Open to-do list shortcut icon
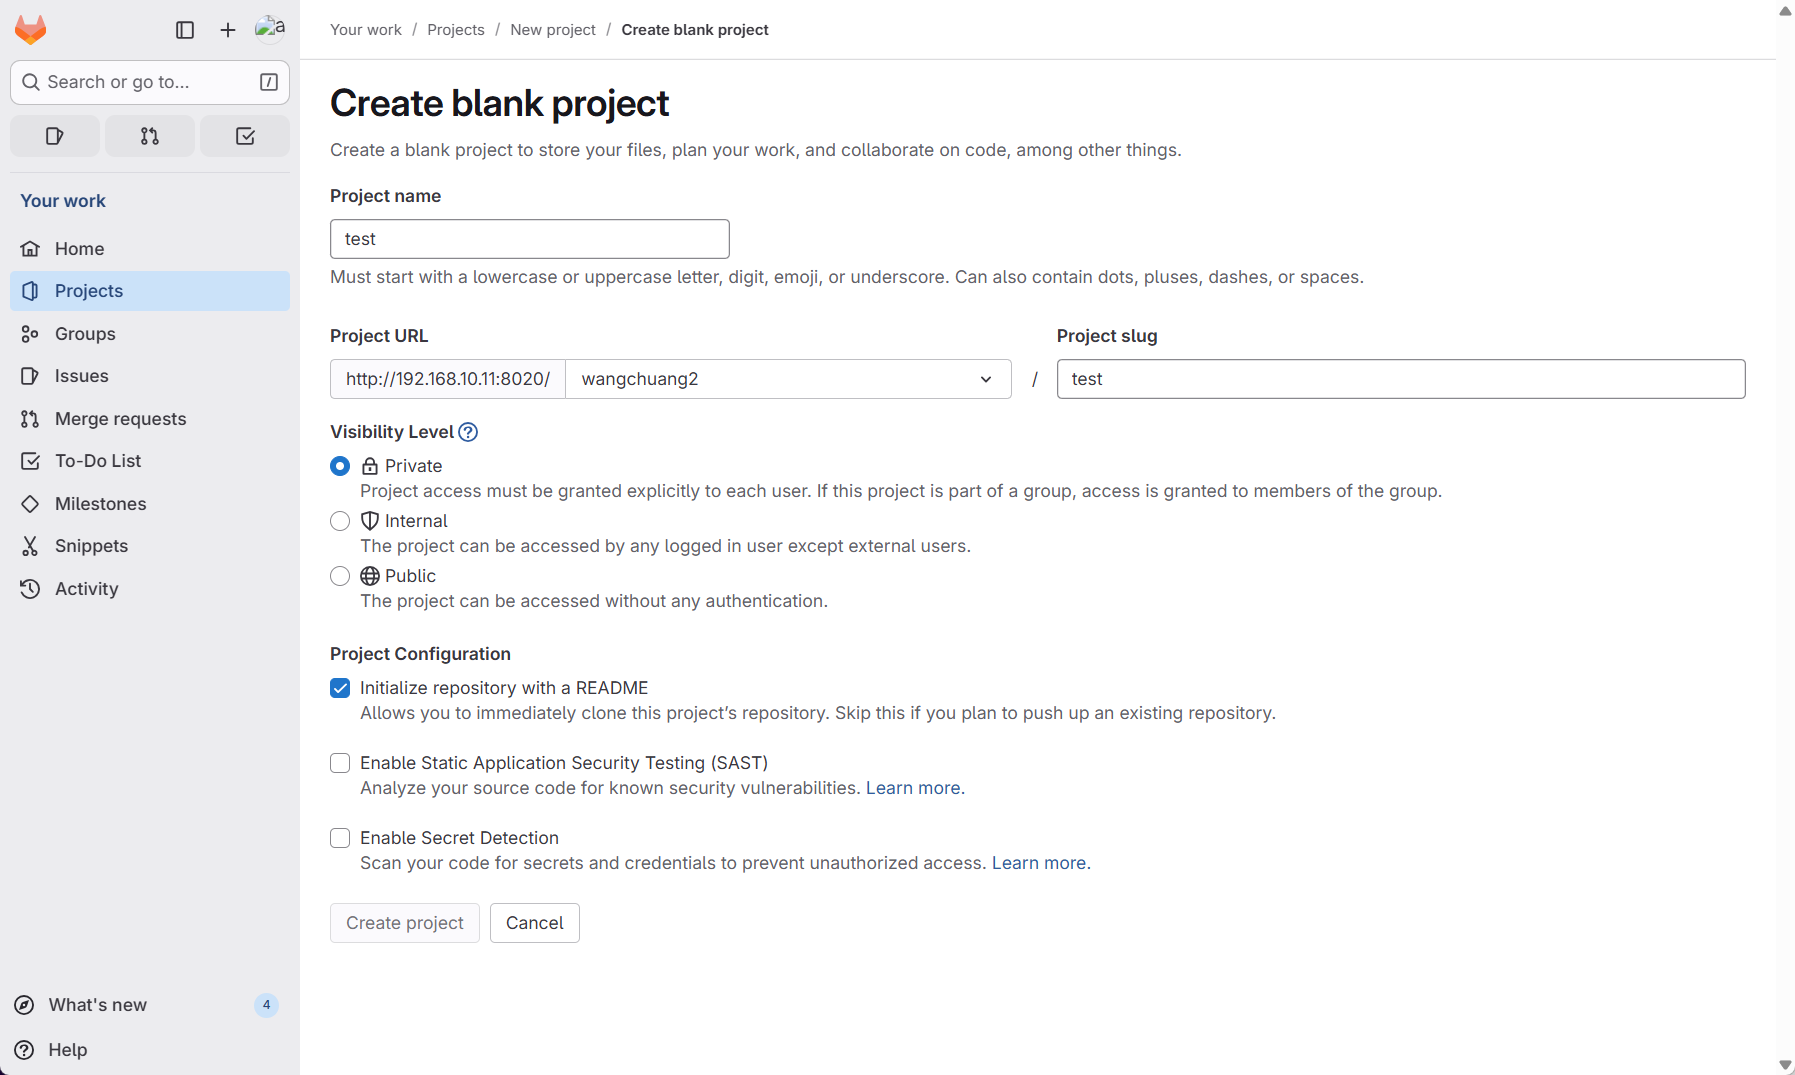The width and height of the screenshot is (1795, 1075). [x=245, y=136]
